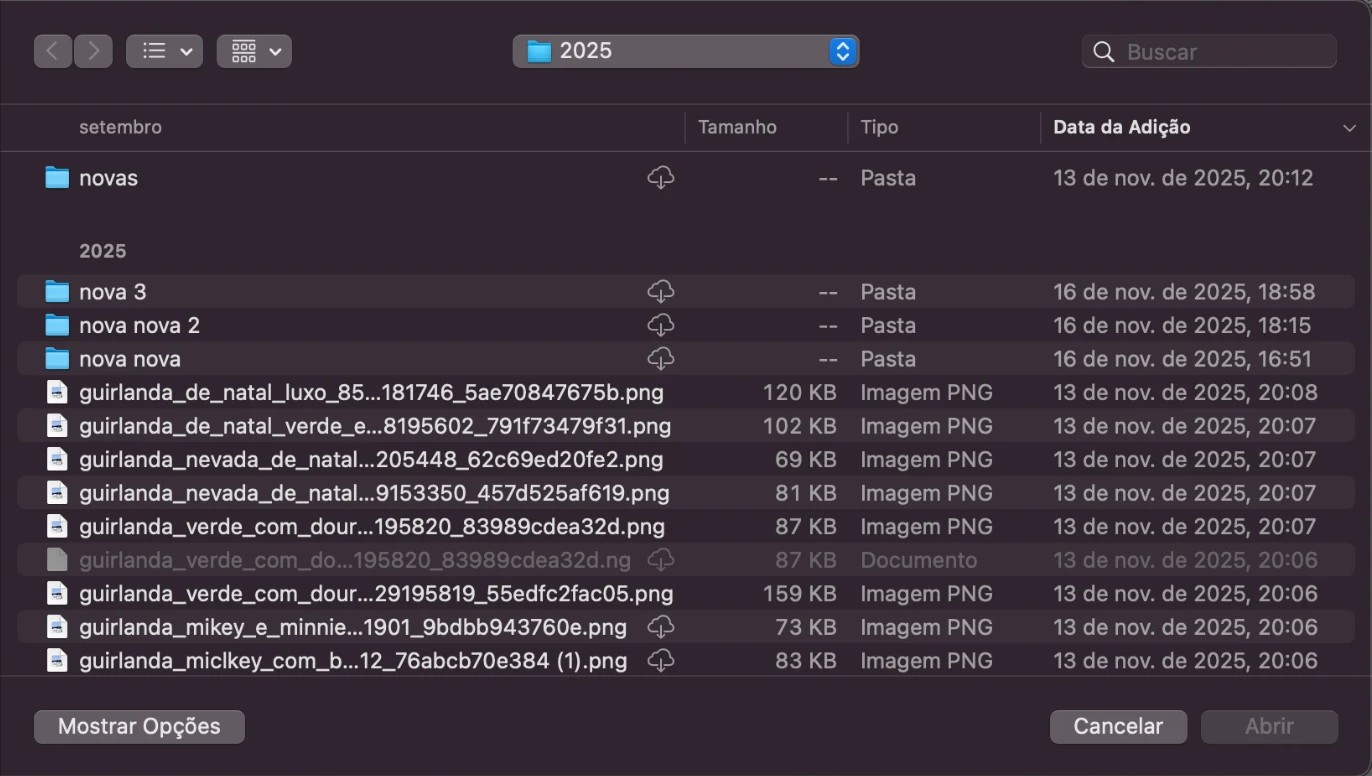Go forward with the right chevron button
This screenshot has width=1372, height=776.
93,51
